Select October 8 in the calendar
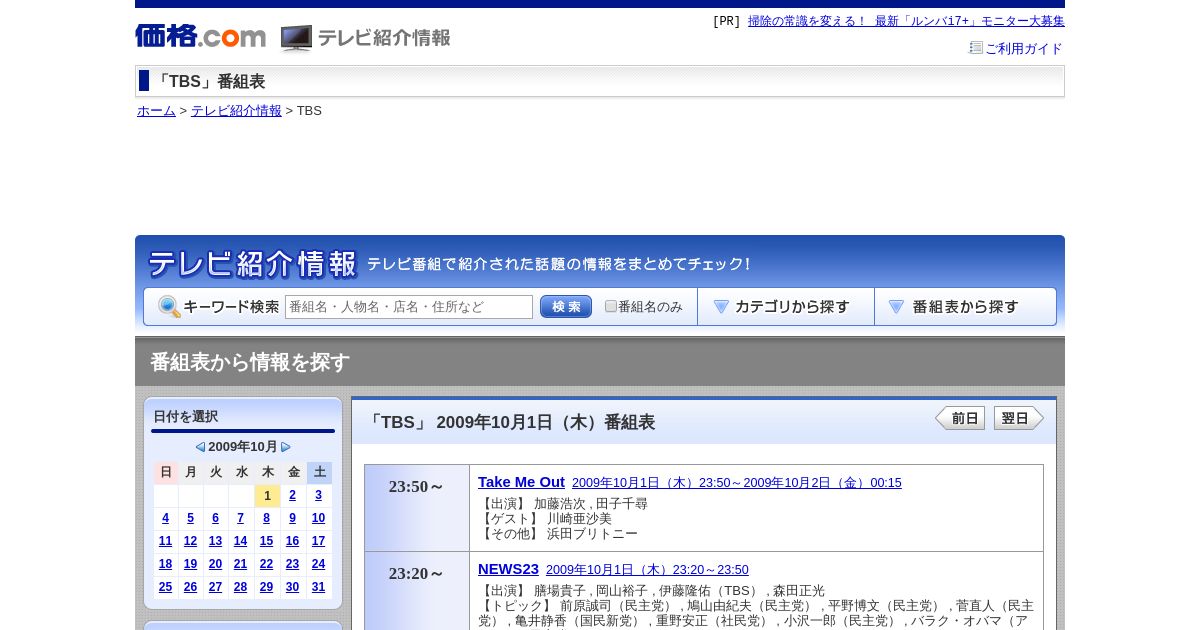This screenshot has width=1200, height=630. 267,518
